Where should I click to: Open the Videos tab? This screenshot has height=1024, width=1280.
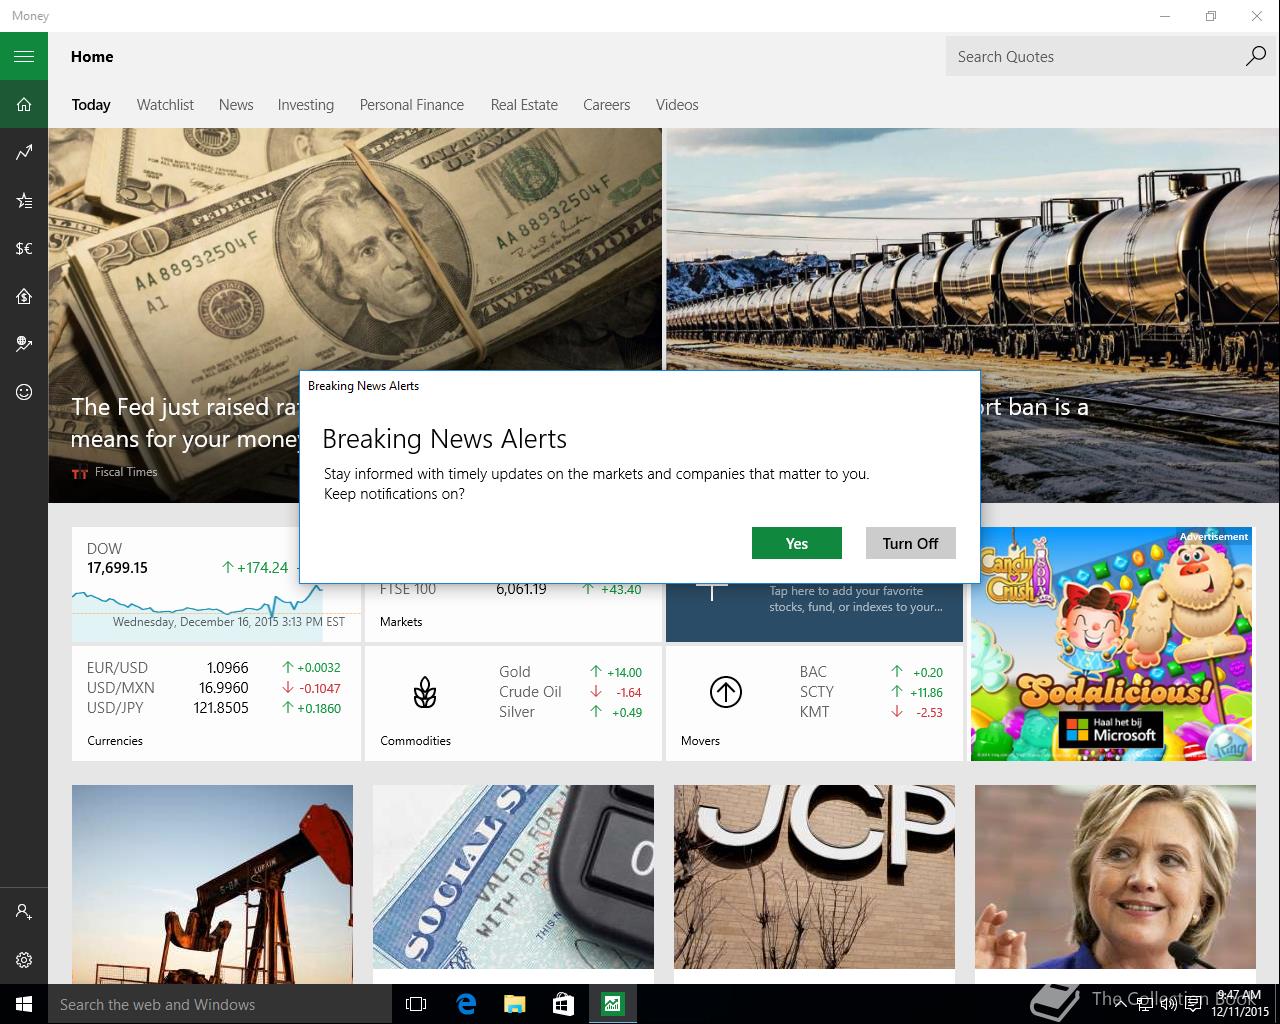tap(677, 105)
